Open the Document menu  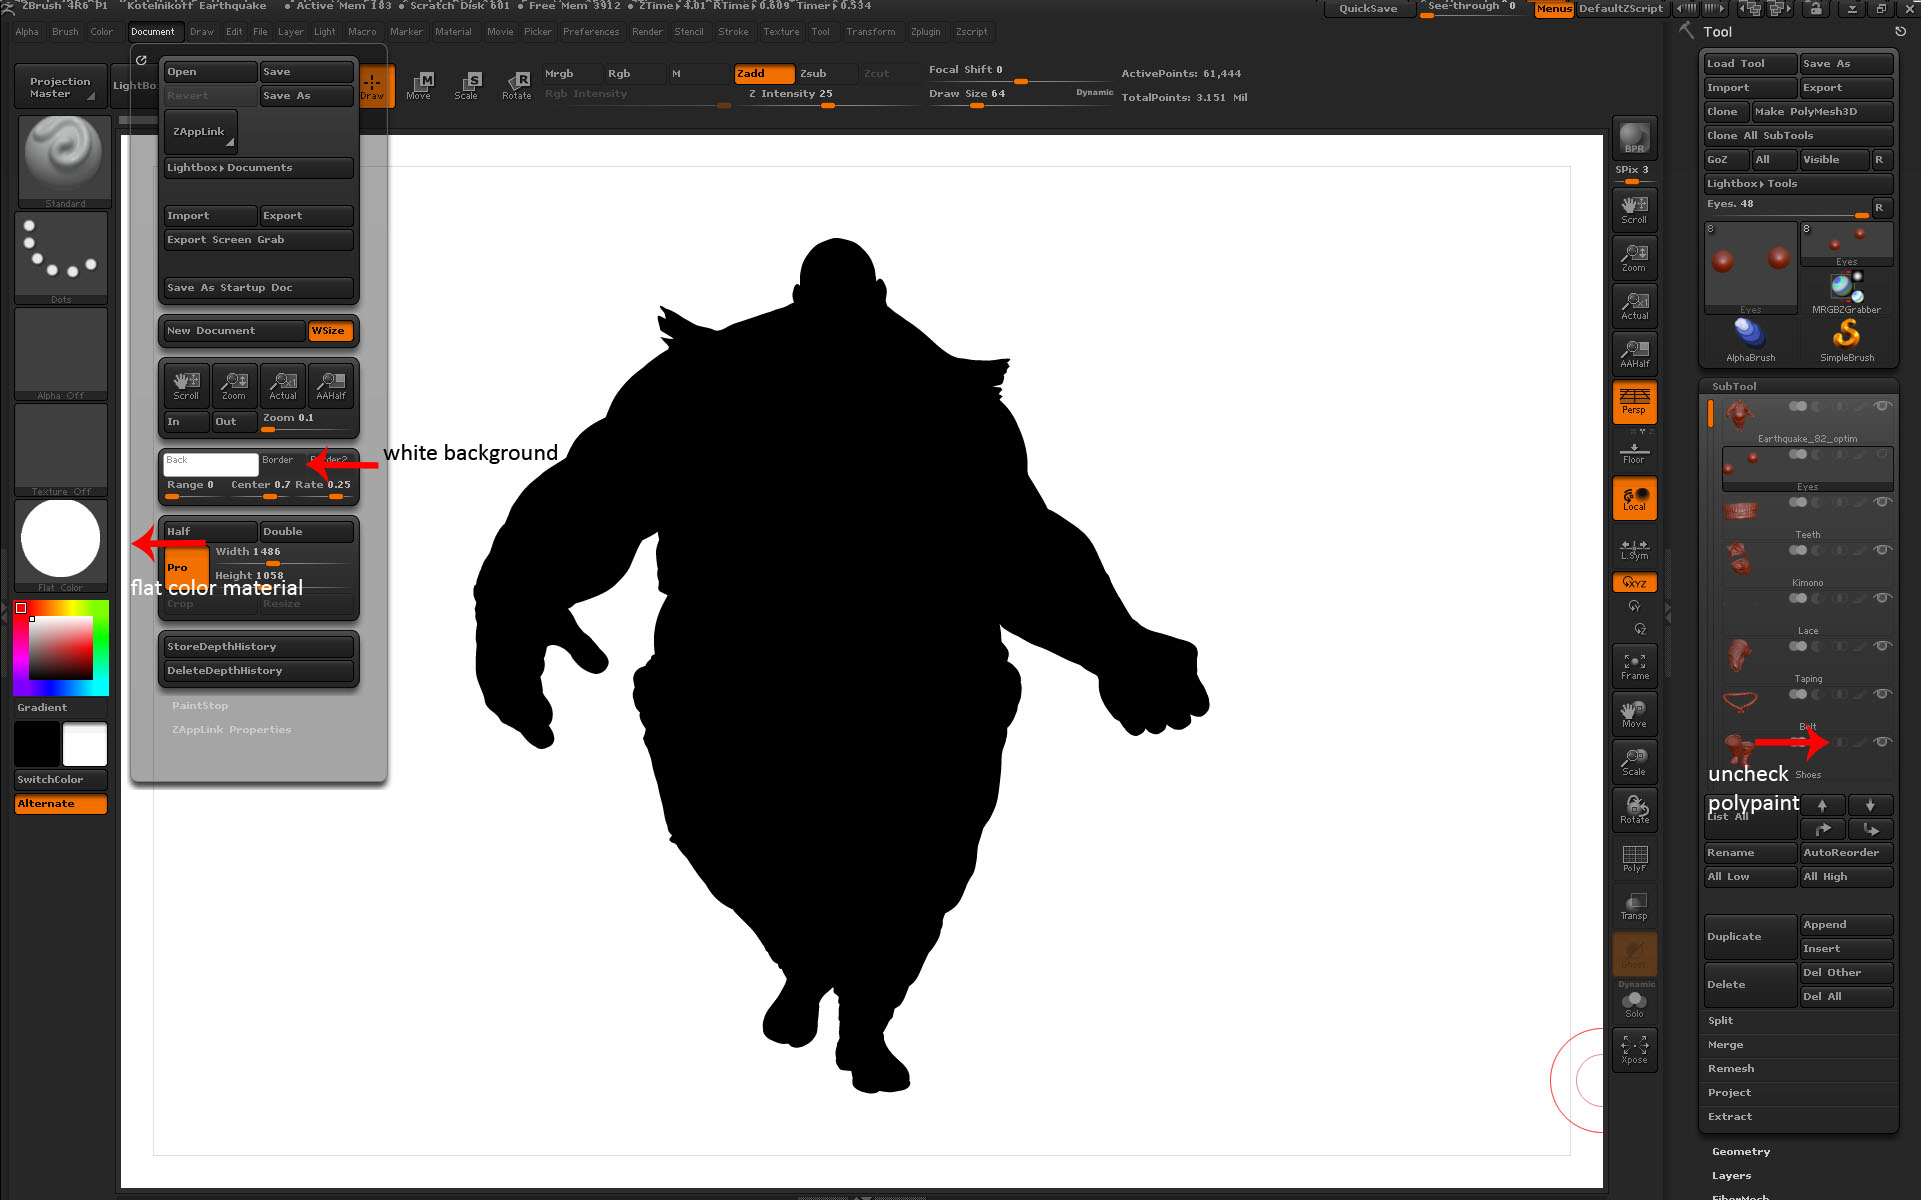pyautogui.click(x=153, y=32)
